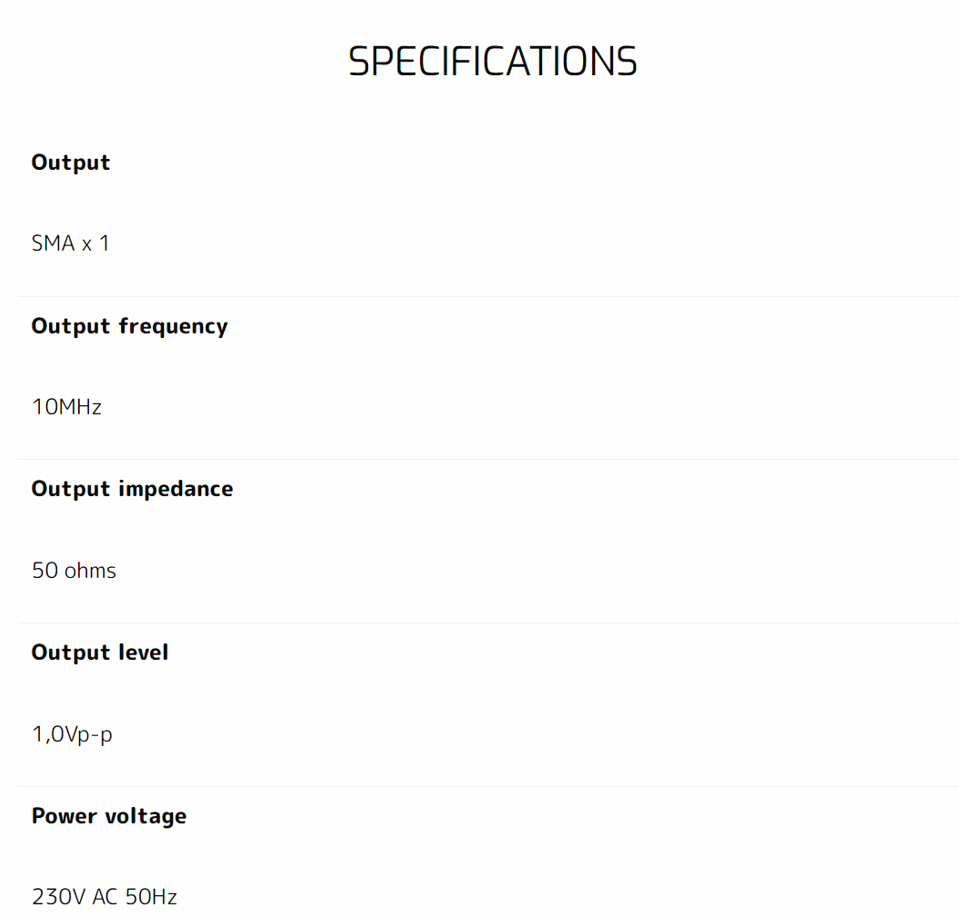Select the Output level label
The width and height of the screenshot is (959, 918).
[x=99, y=652]
